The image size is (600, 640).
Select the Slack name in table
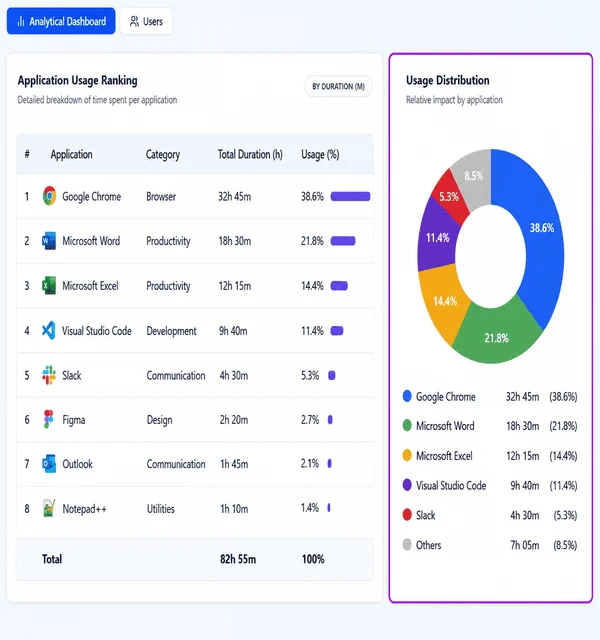72,375
